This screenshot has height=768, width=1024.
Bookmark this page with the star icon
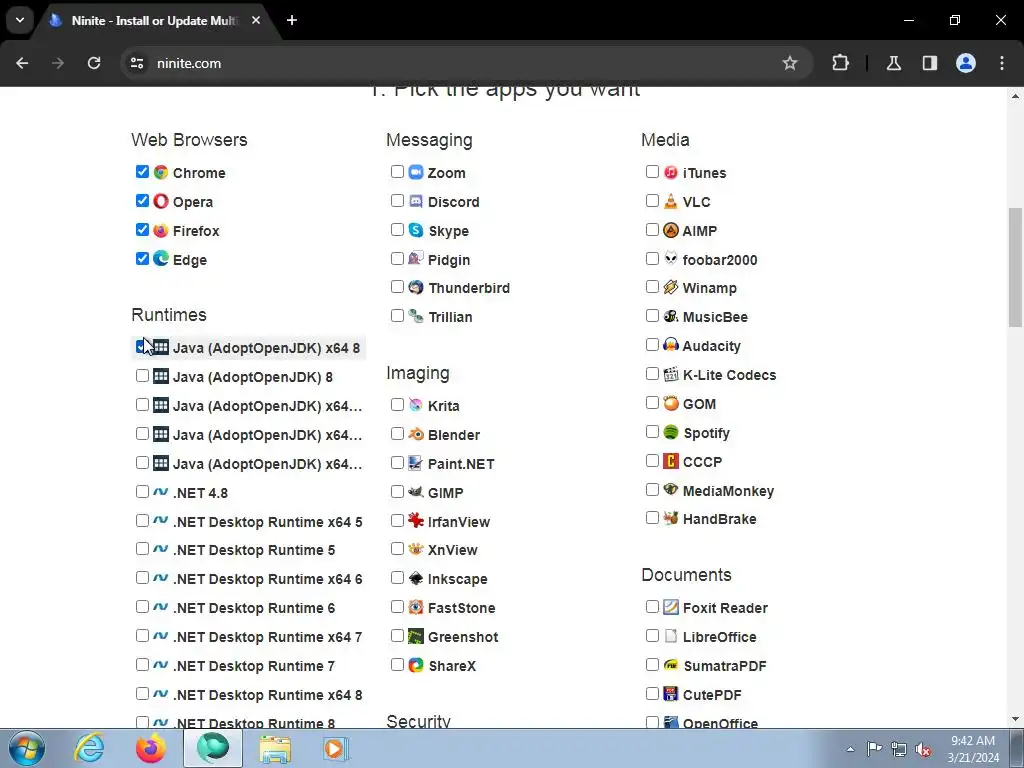click(x=790, y=63)
